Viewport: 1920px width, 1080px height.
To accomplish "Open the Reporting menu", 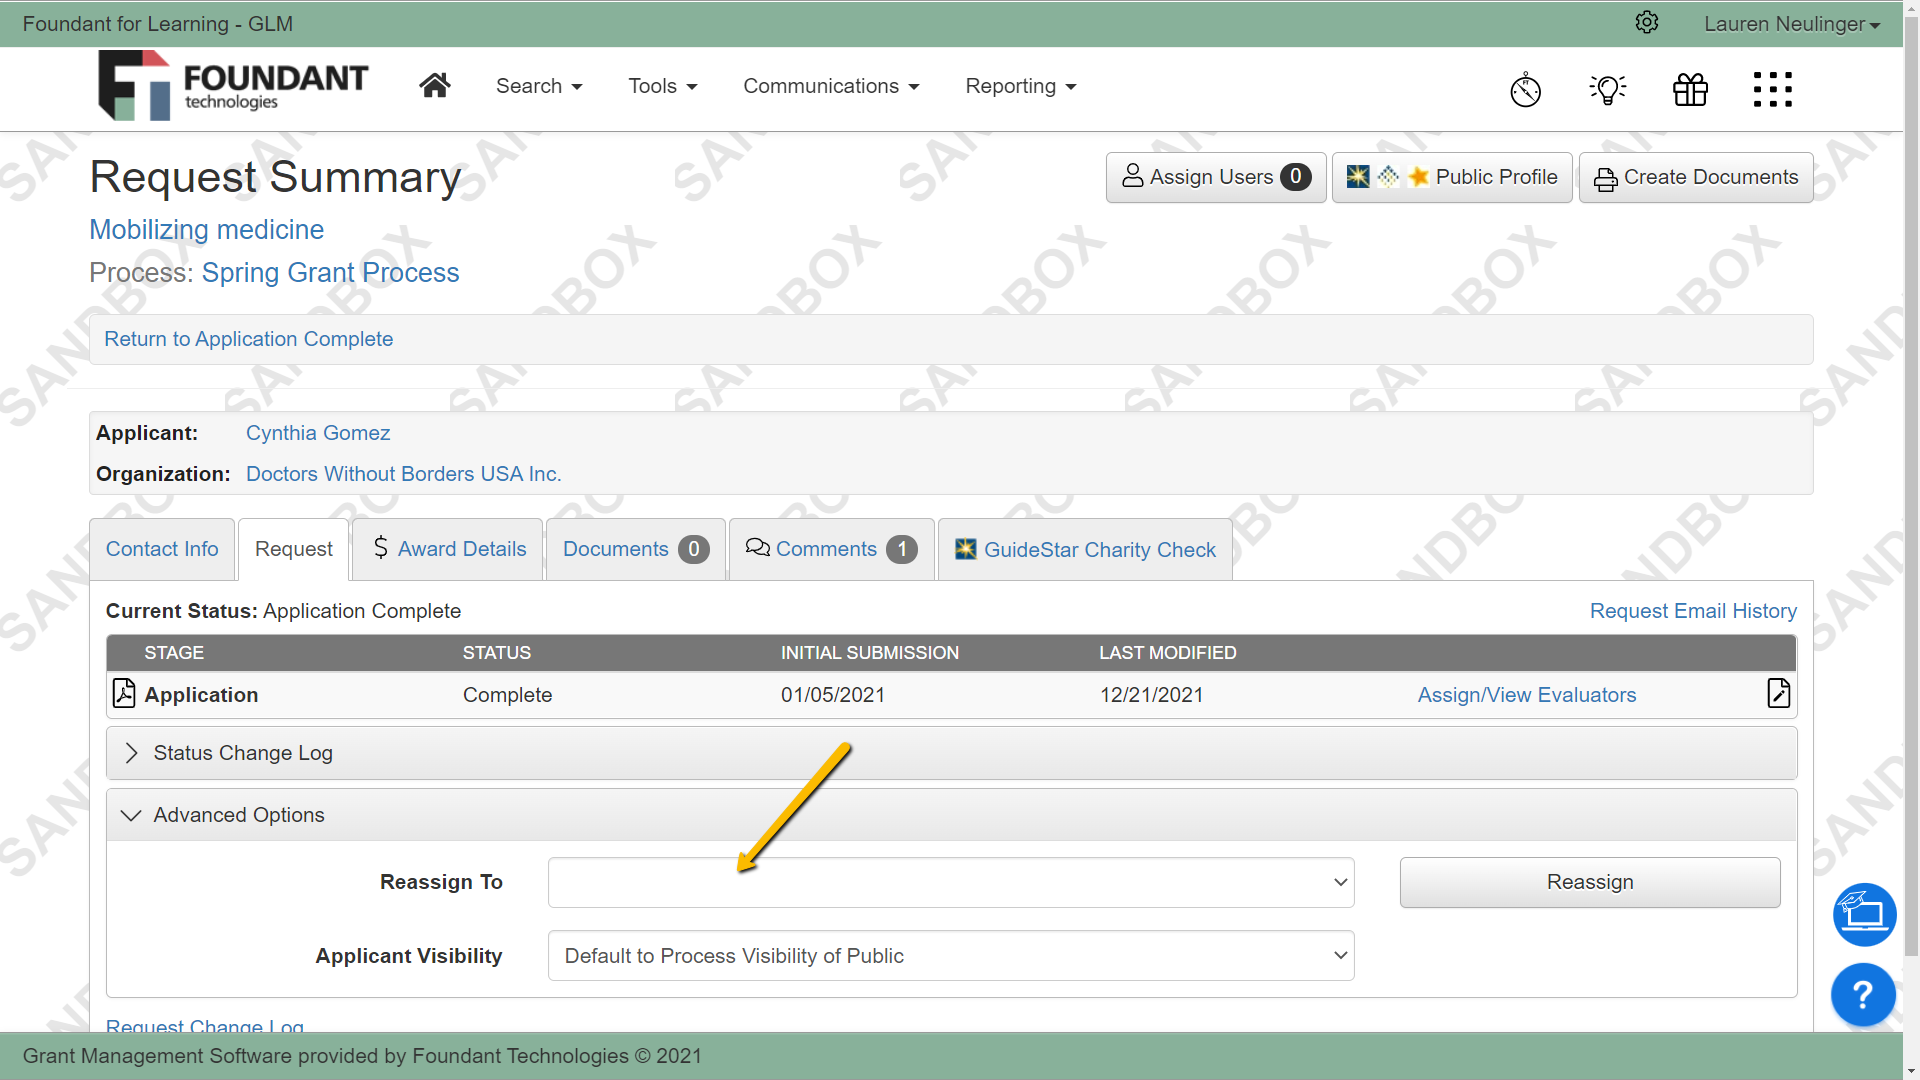I will pos(1021,86).
